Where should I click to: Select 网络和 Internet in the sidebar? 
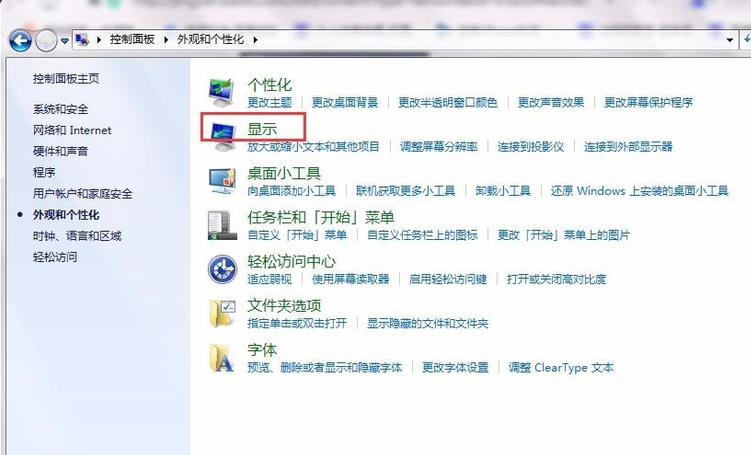click(x=72, y=130)
